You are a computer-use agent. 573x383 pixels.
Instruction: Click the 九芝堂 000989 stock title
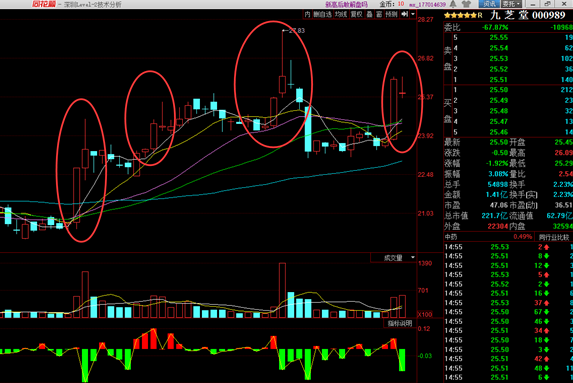coord(528,15)
